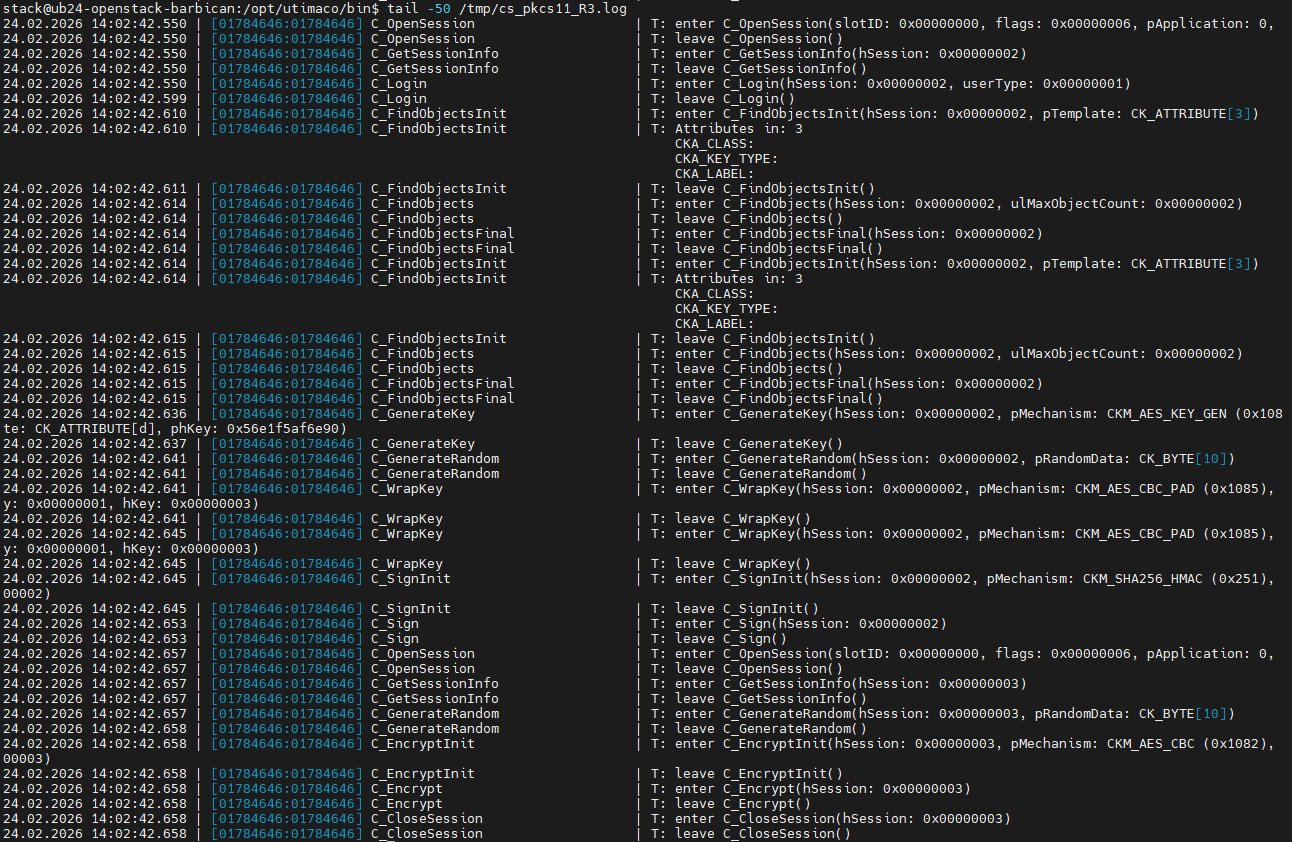
Task: Click timestamp 14:02:42.599
Action: click(x=139, y=99)
